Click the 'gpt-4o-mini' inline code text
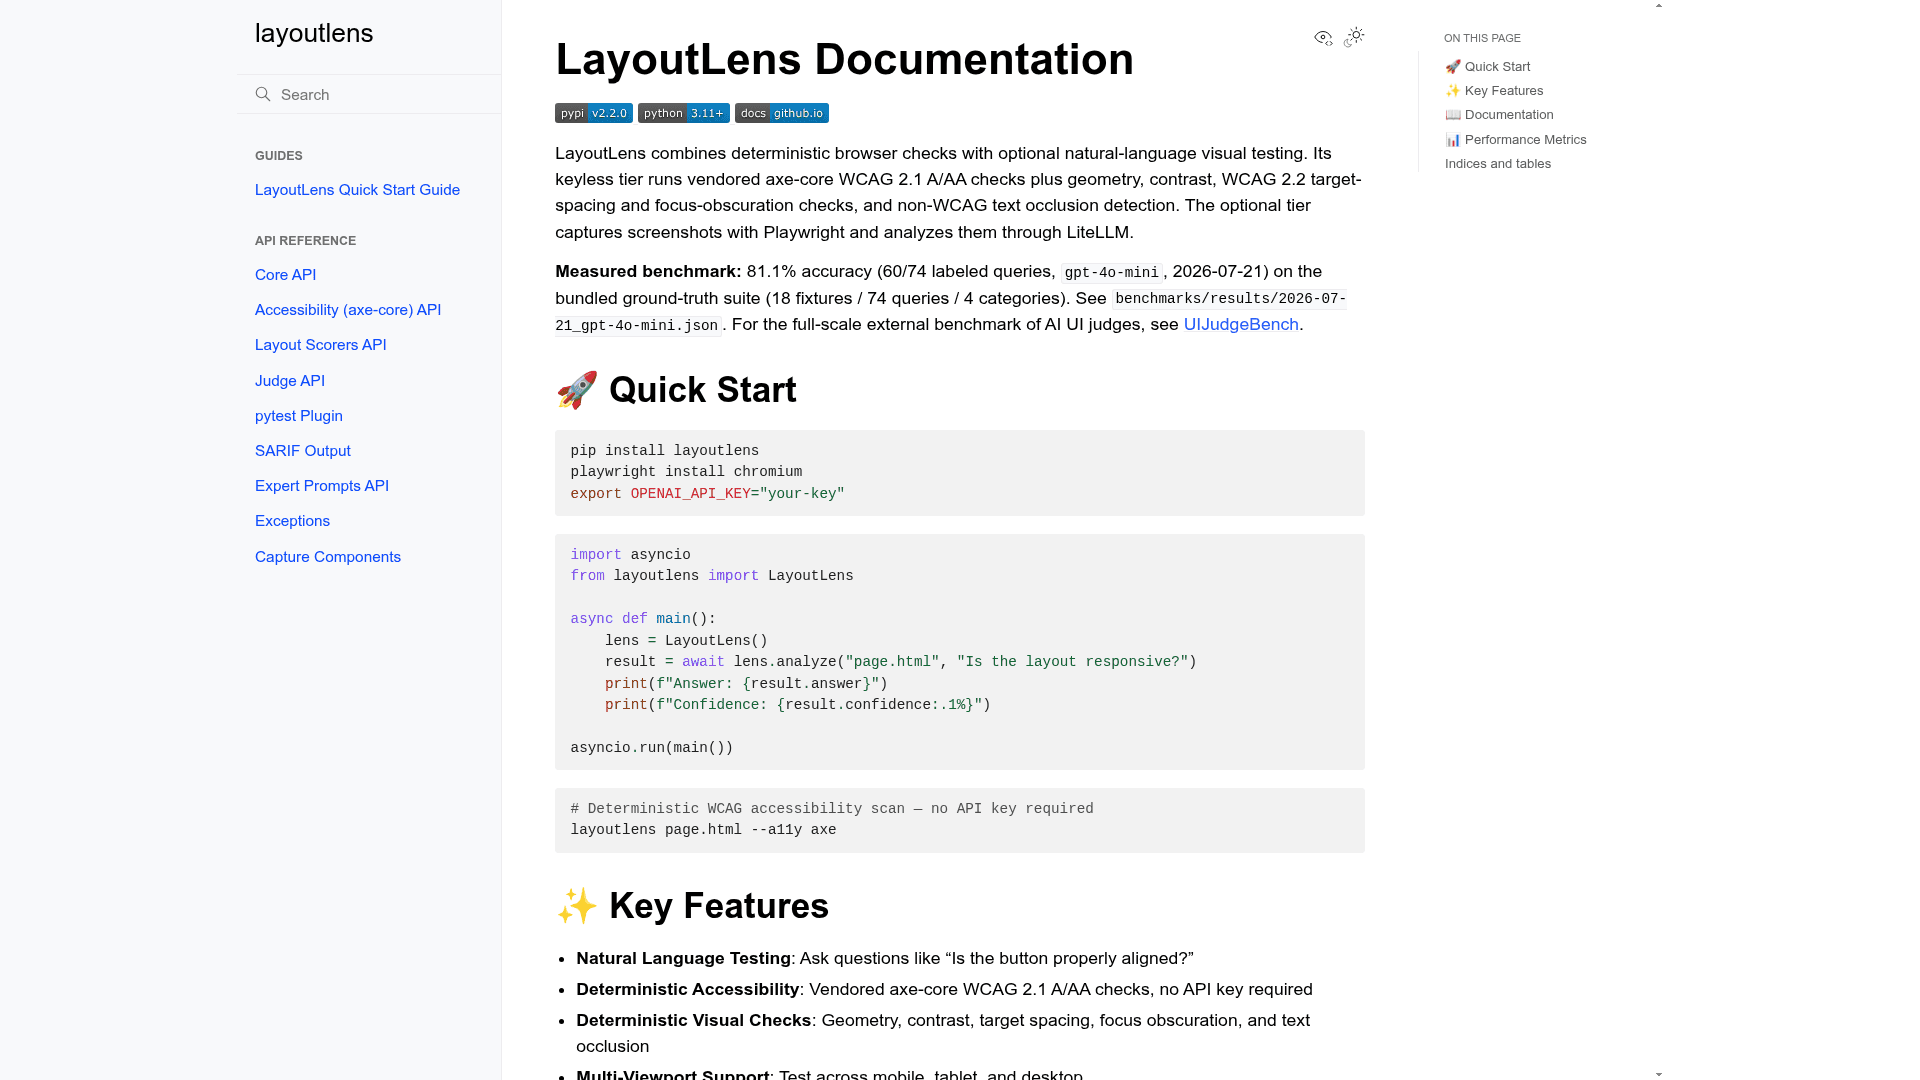 (x=1111, y=272)
